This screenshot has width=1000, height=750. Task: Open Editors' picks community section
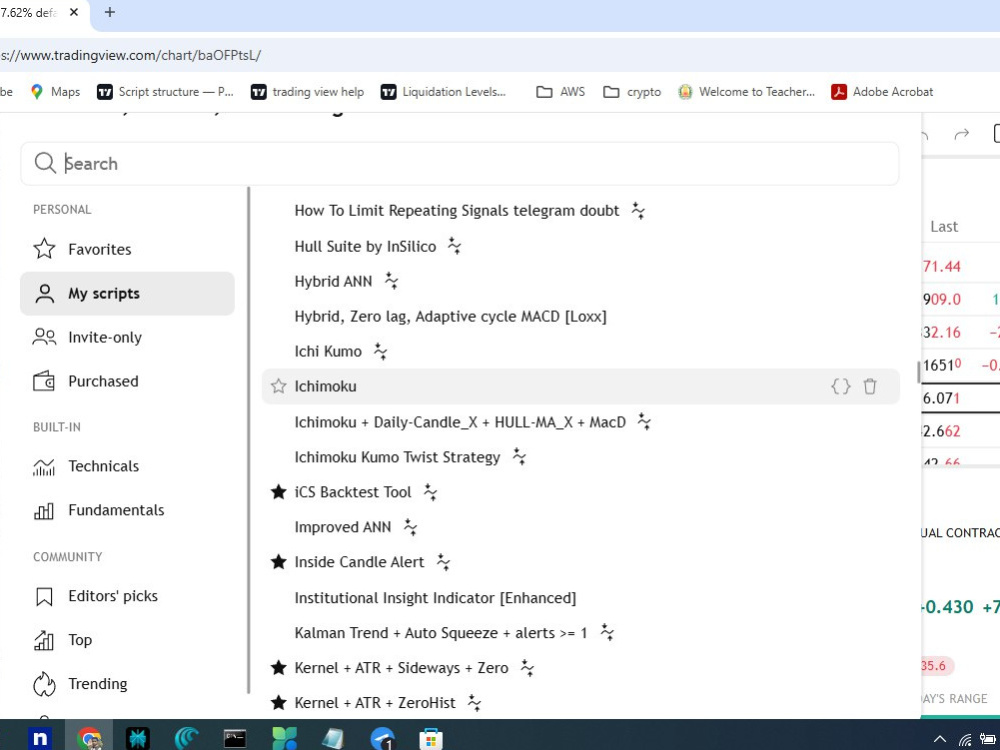point(127,596)
